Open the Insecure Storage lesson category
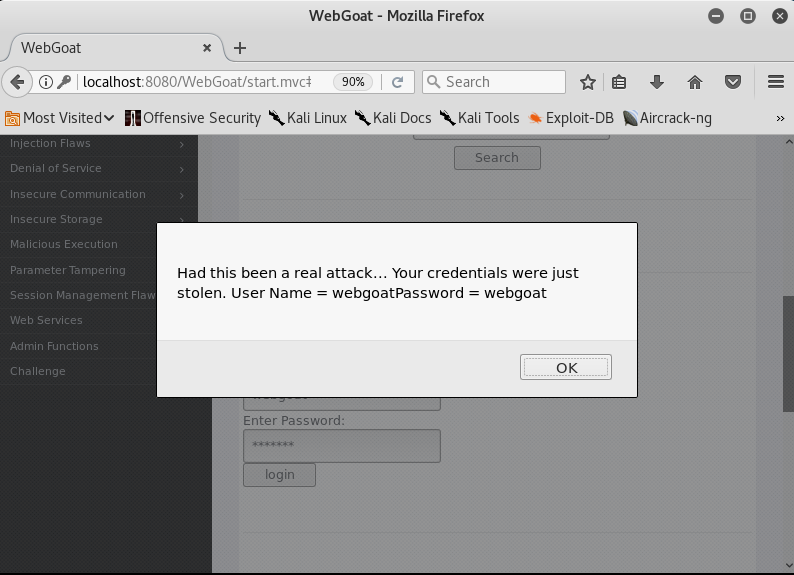Viewport: 794px width, 575px height. [x=56, y=219]
